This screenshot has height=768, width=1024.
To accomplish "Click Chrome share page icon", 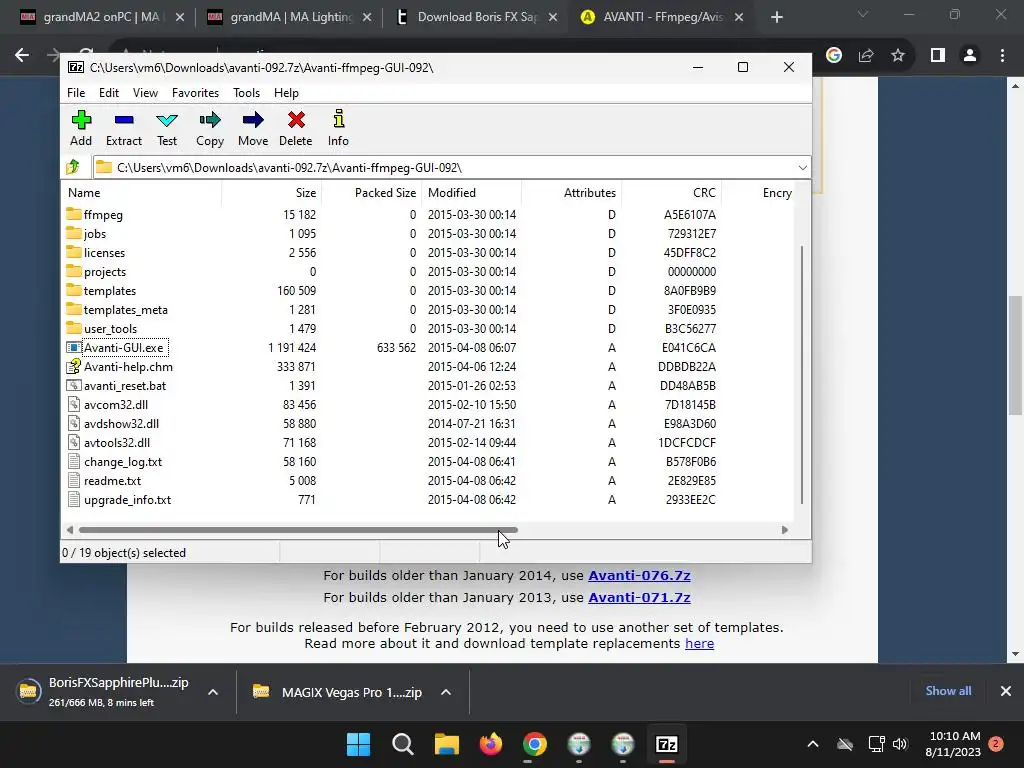I will pos(866,56).
